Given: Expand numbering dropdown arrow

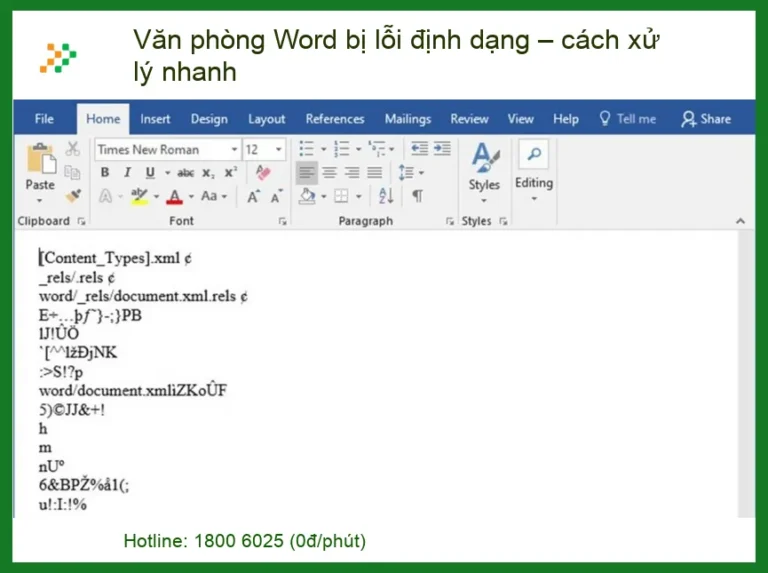Looking at the screenshot, I should (x=359, y=149).
